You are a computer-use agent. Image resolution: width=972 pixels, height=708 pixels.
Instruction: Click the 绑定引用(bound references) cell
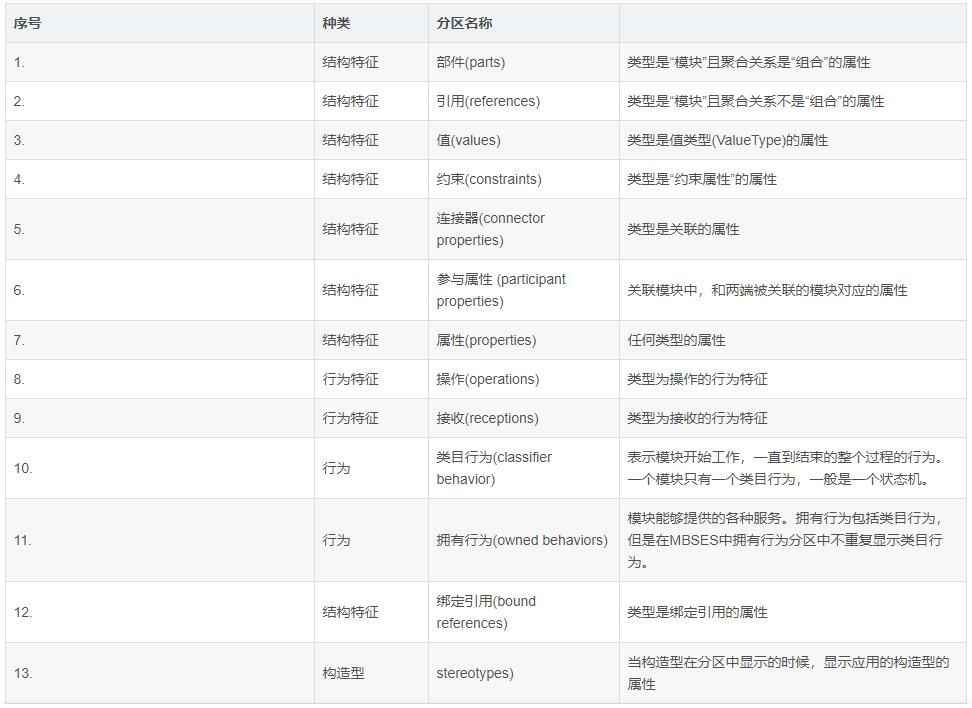click(524, 612)
